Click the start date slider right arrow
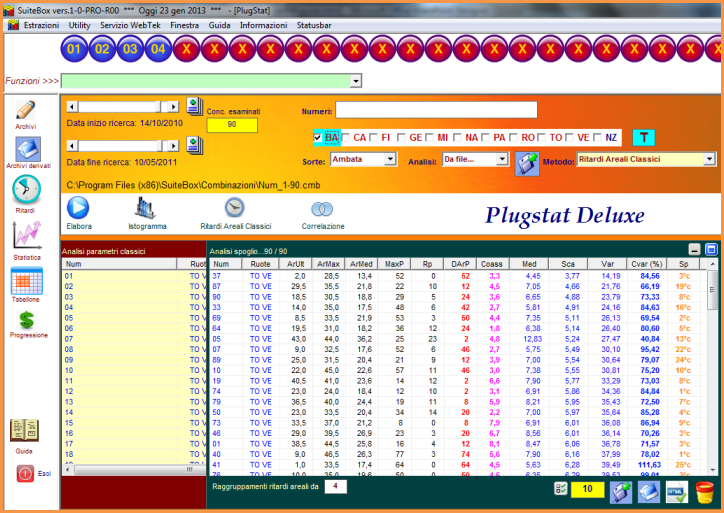 [x=173, y=107]
